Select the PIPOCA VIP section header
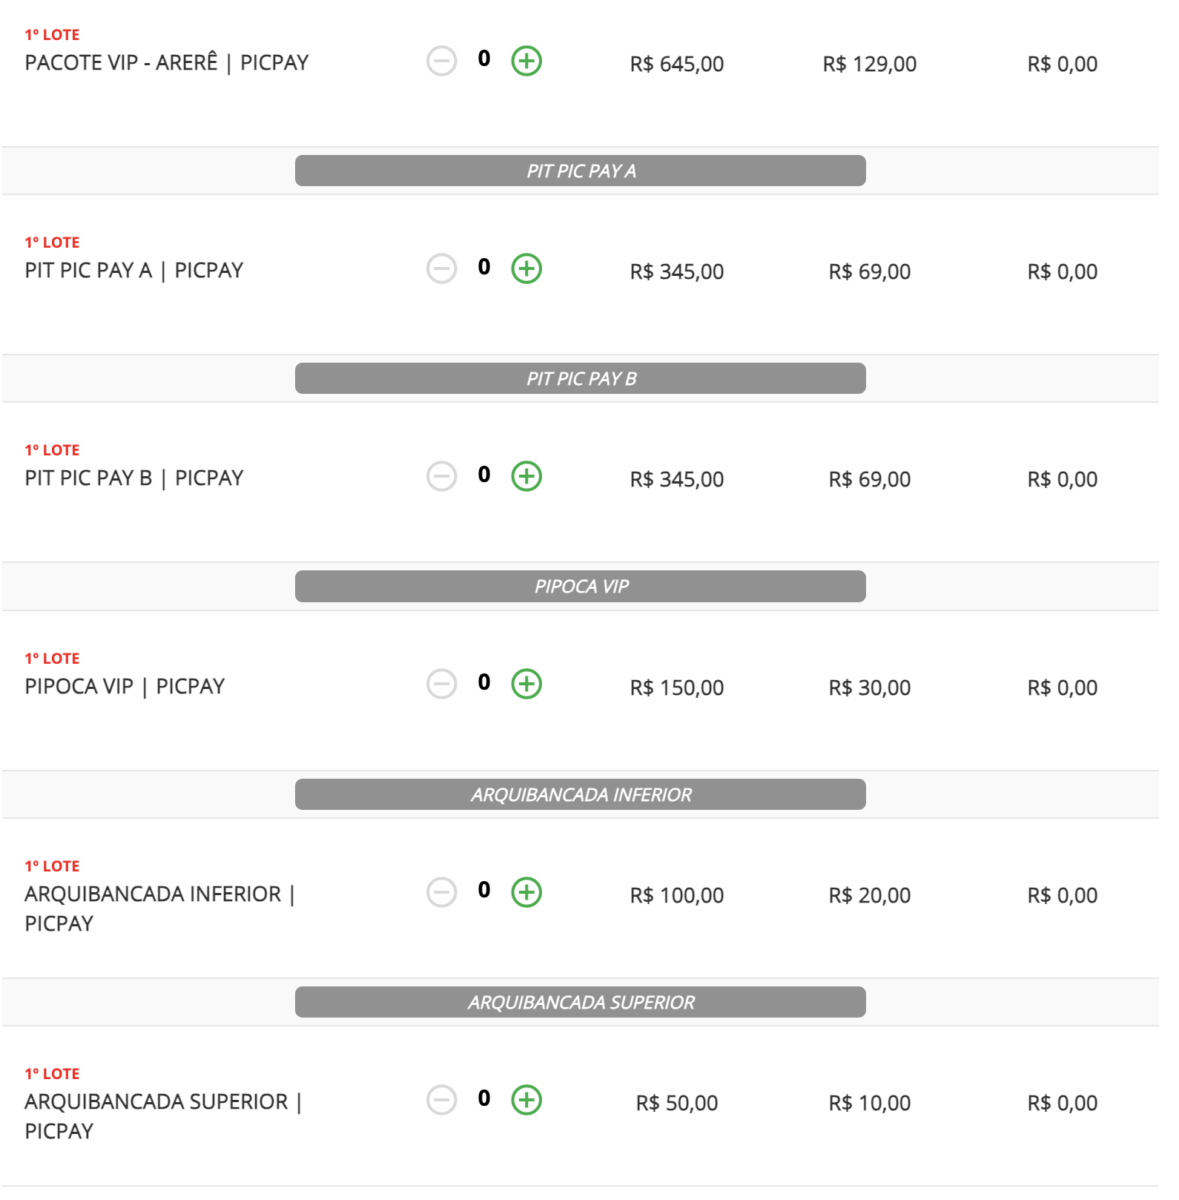 [x=580, y=587]
